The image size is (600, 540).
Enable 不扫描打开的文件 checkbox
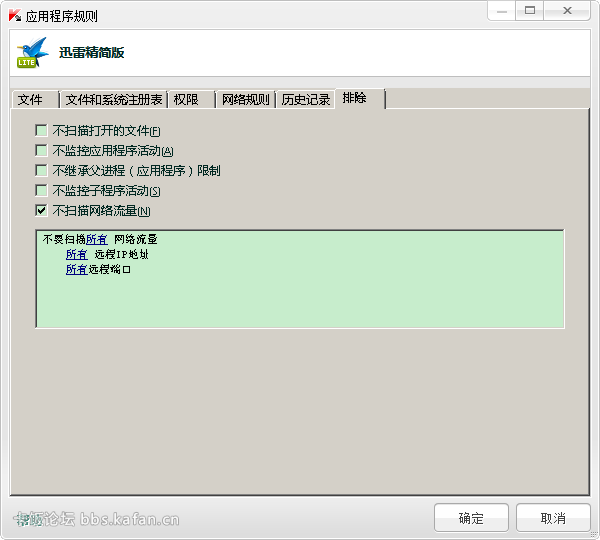point(41,131)
